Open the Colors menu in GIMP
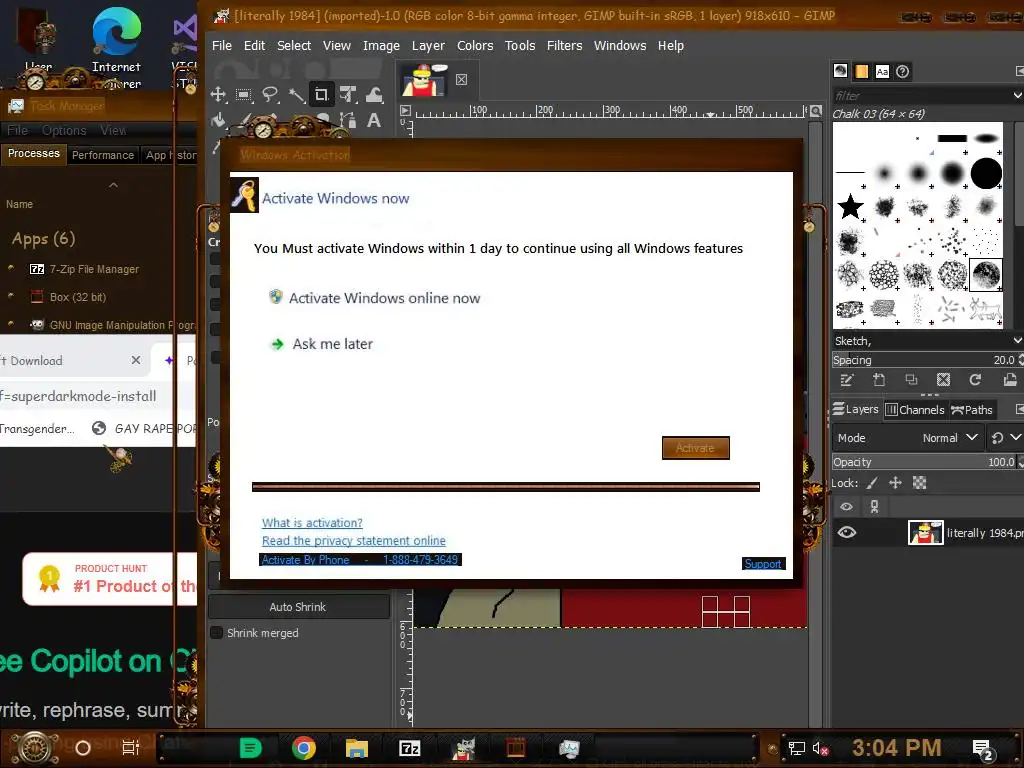 (x=475, y=46)
